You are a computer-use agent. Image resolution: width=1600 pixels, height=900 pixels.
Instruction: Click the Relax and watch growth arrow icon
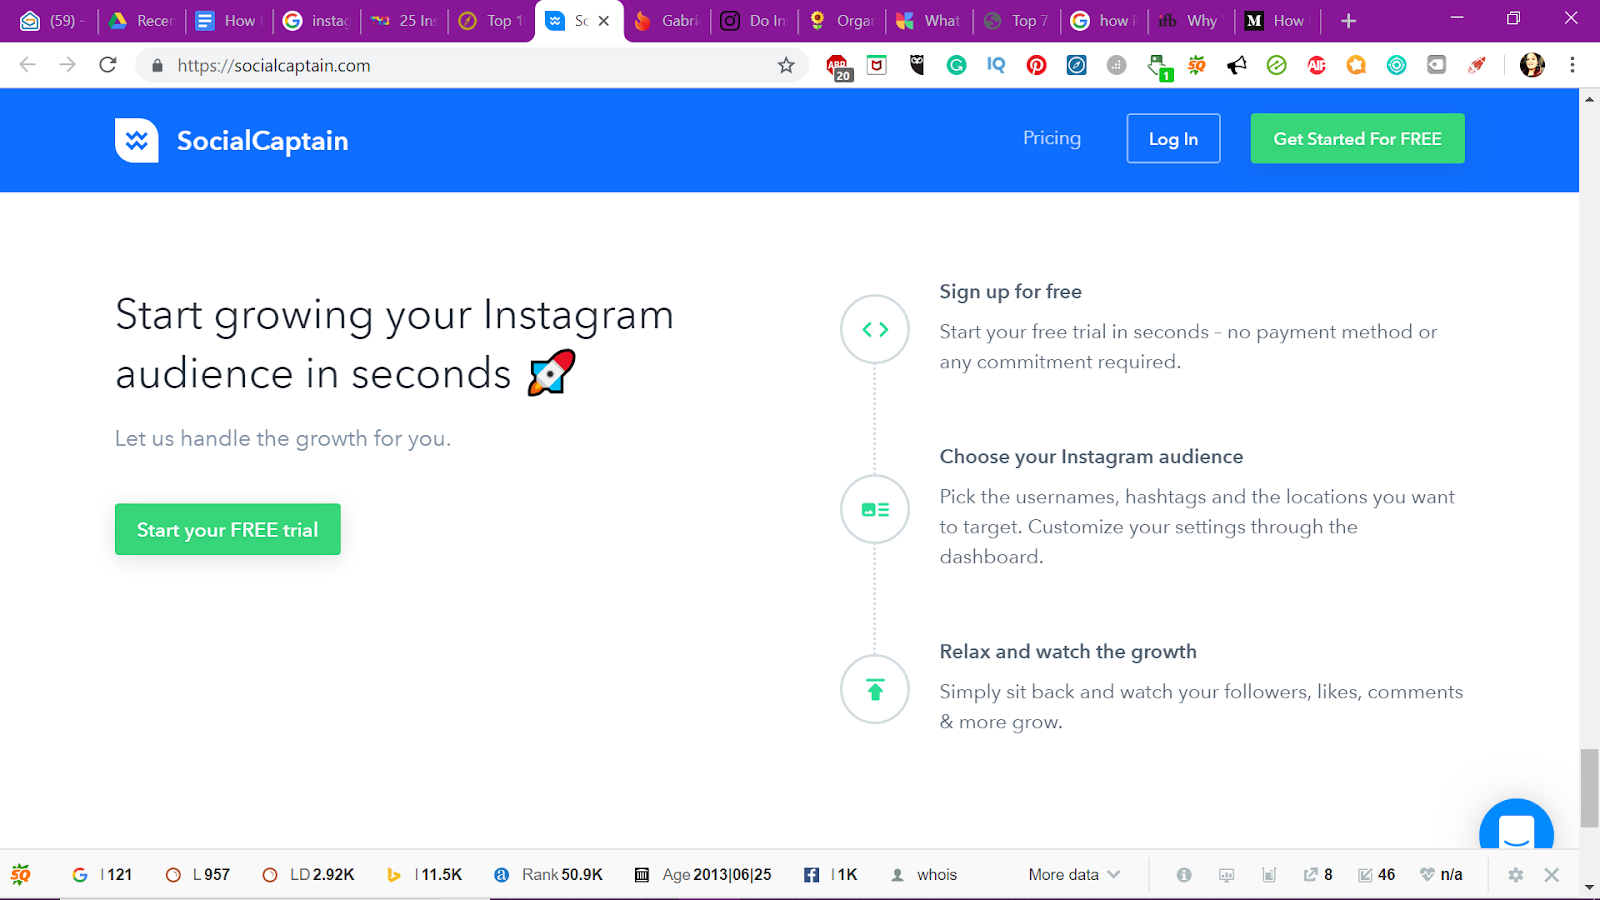pos(875,689)
